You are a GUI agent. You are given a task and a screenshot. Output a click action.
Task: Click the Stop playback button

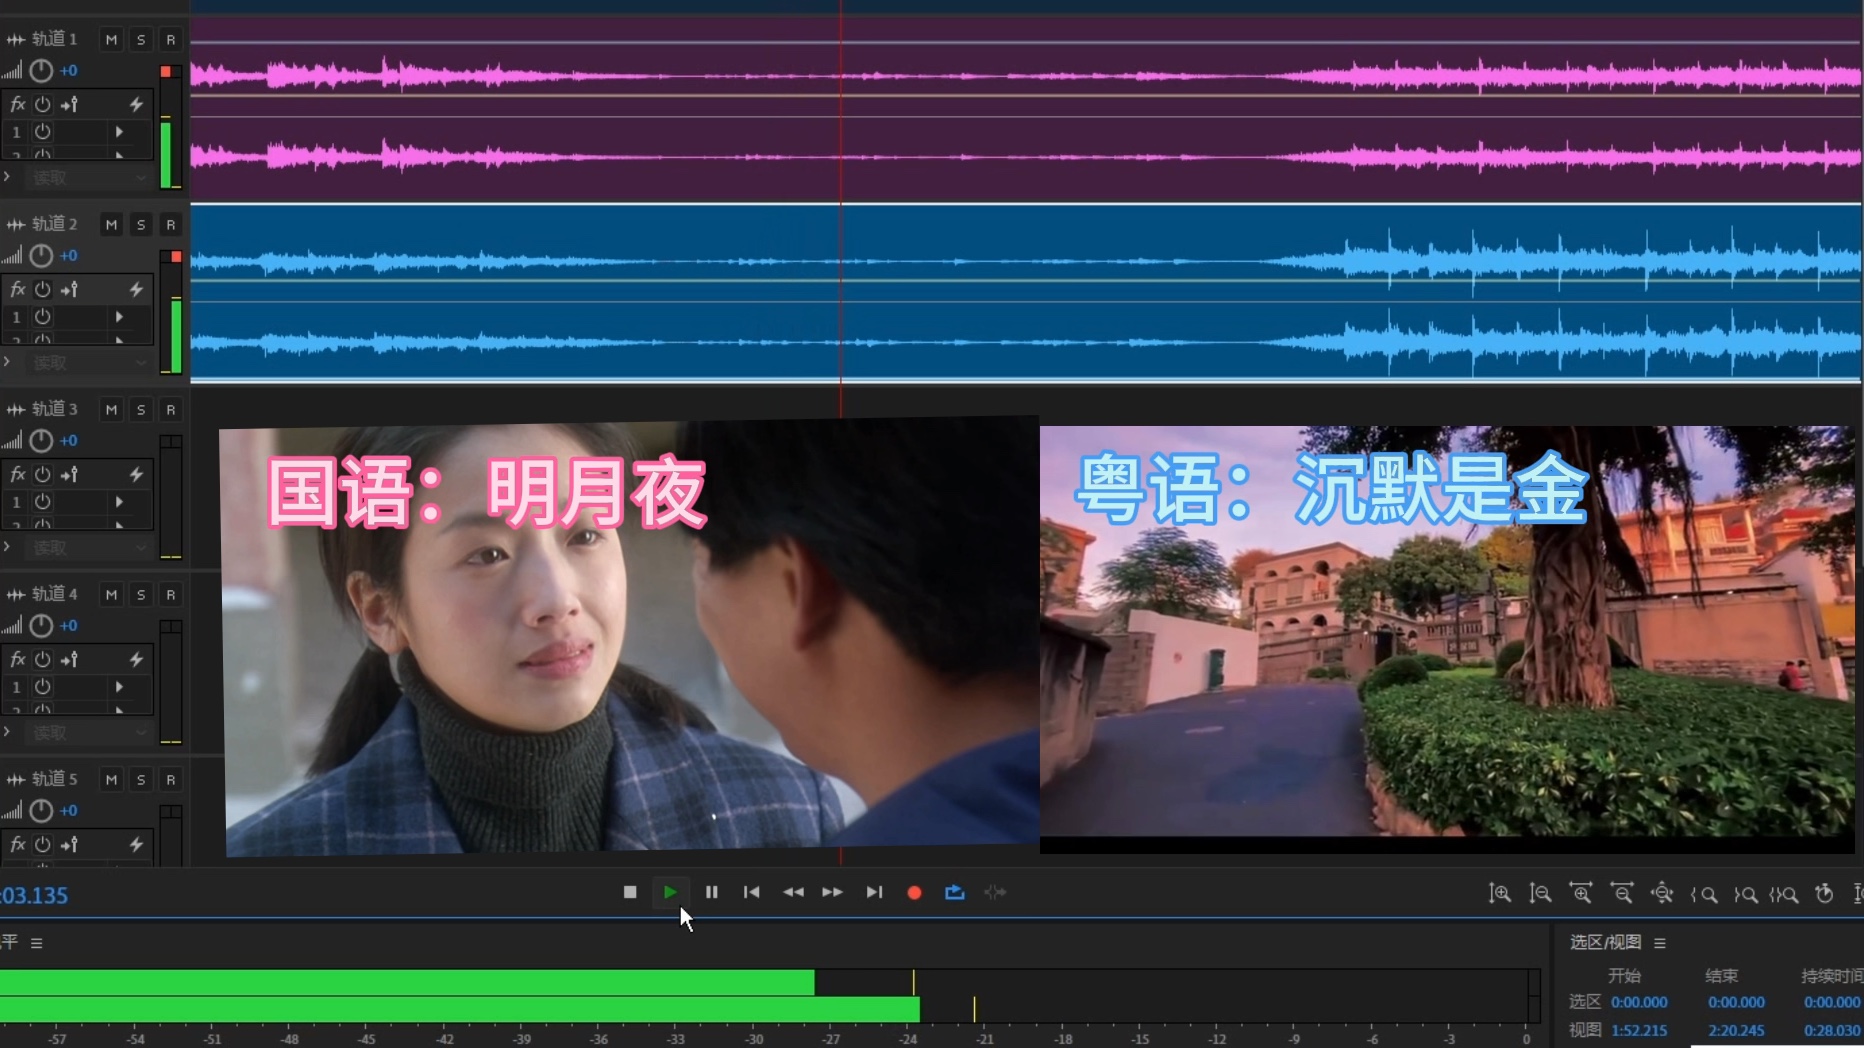coord(630,892)
